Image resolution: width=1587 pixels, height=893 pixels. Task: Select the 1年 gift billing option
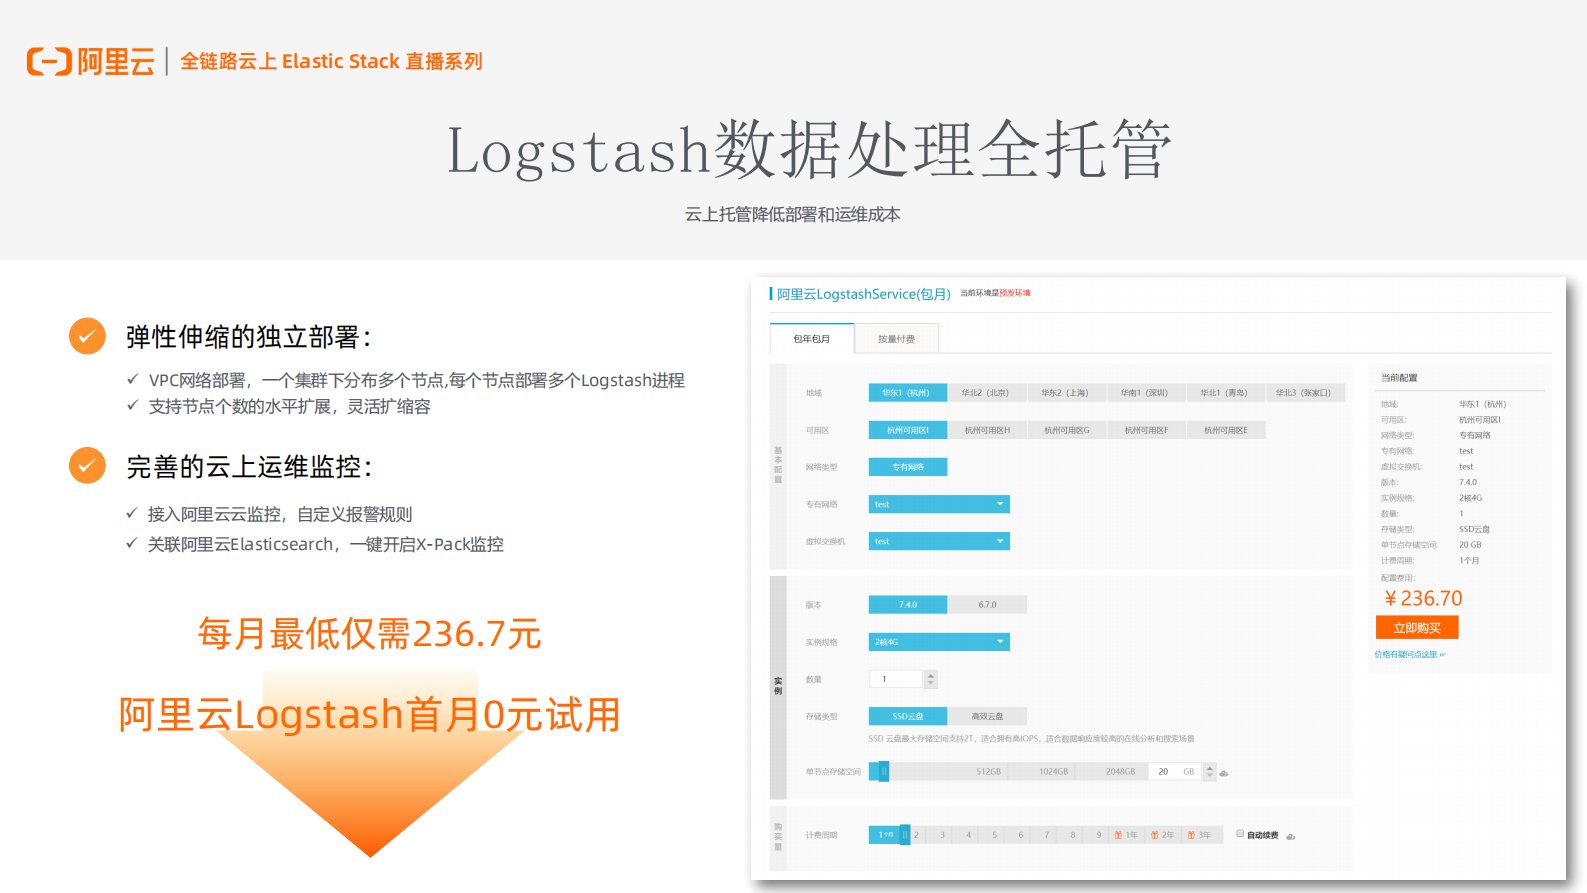click(x=1126, y=835)
